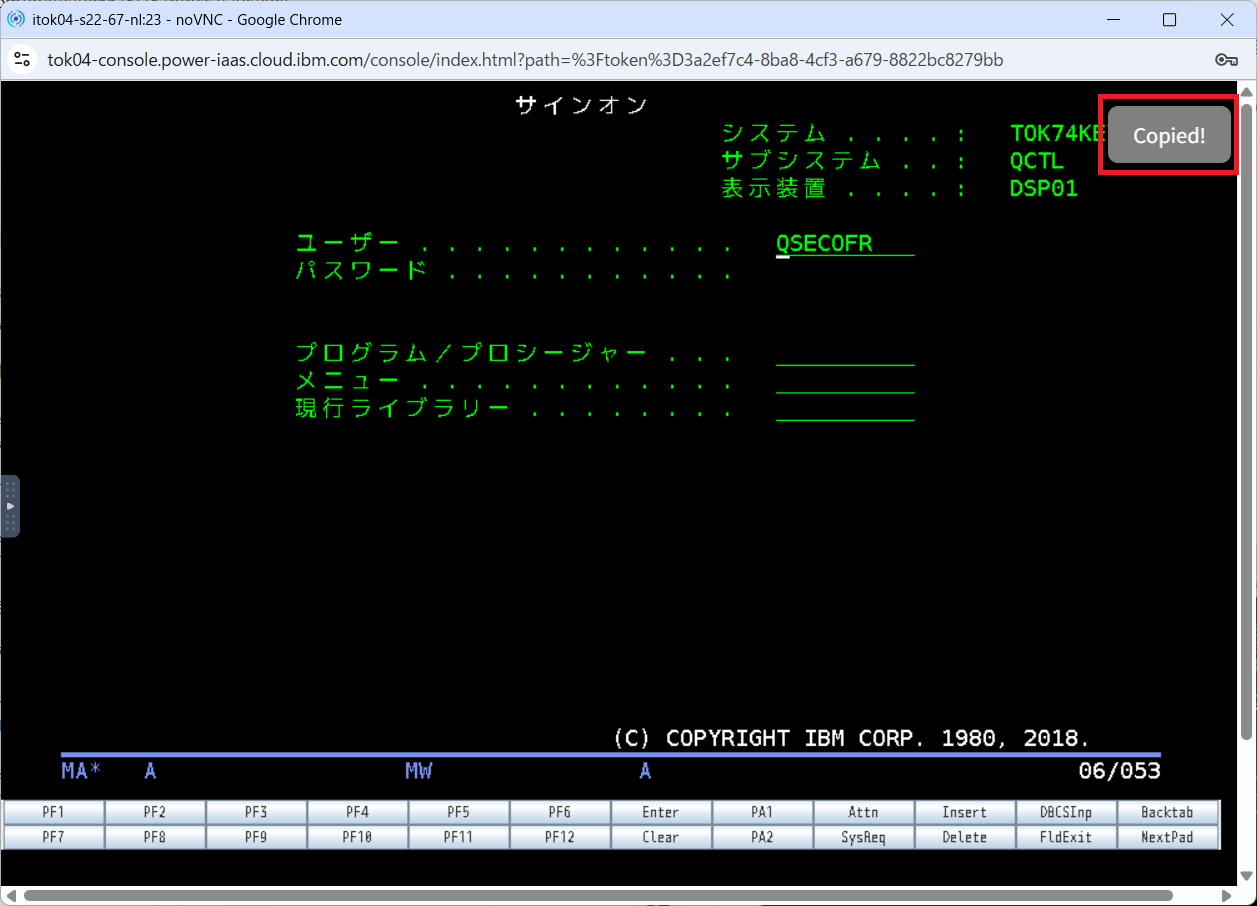The height and width of the screenshot is (906, 1257).
Task: Click the PF11 function key button
Action: coord(459,837)
